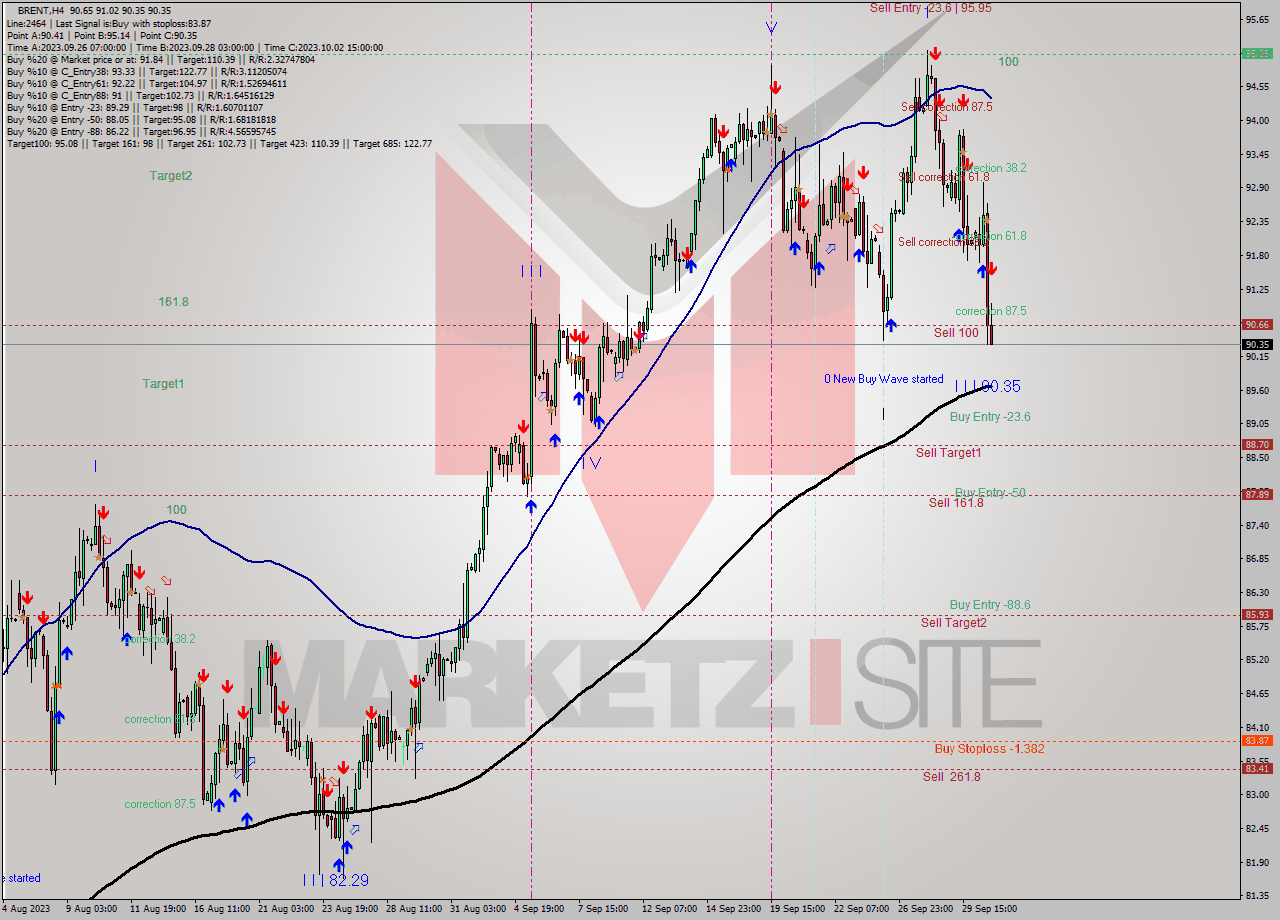The height and width of the screenshot is (920, 1280).
Task: Select the '| | | 90.35' wave label
Action: click(x=987, y=385)
